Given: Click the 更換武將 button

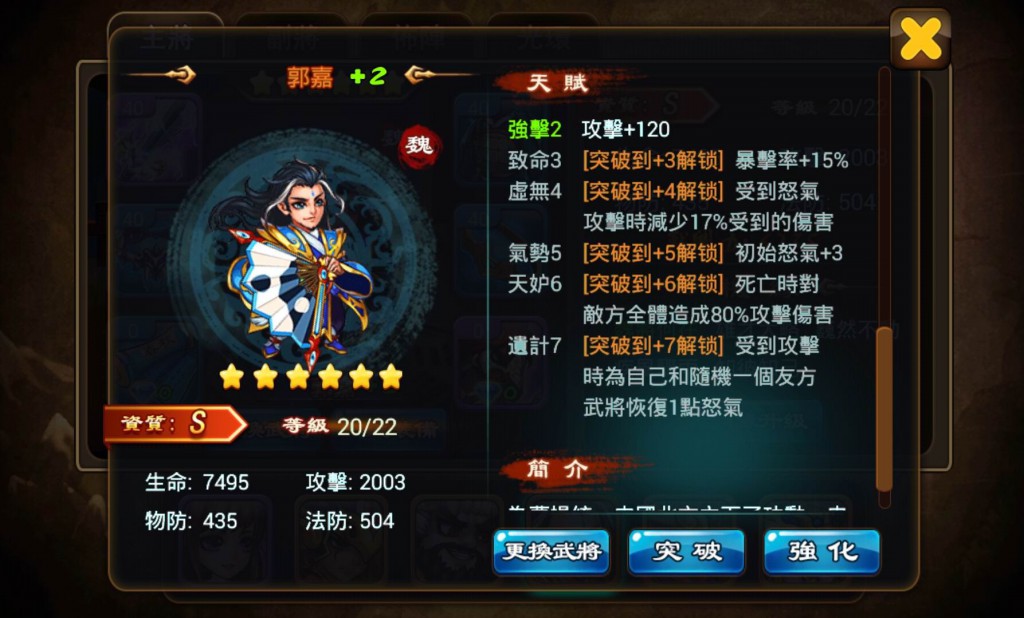Looking at the screenshot, I should [x=551, y=552].
